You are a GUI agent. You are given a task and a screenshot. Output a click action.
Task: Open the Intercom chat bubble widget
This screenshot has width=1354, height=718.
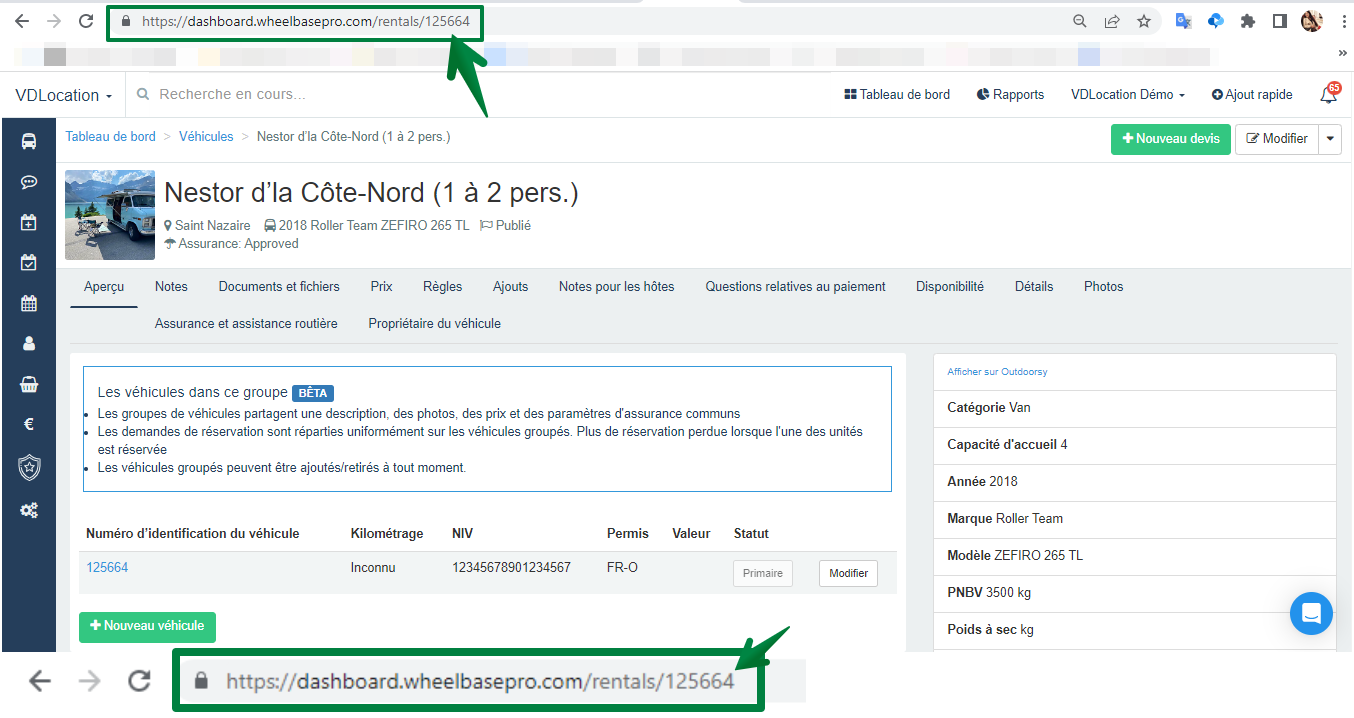[1311, 613]
